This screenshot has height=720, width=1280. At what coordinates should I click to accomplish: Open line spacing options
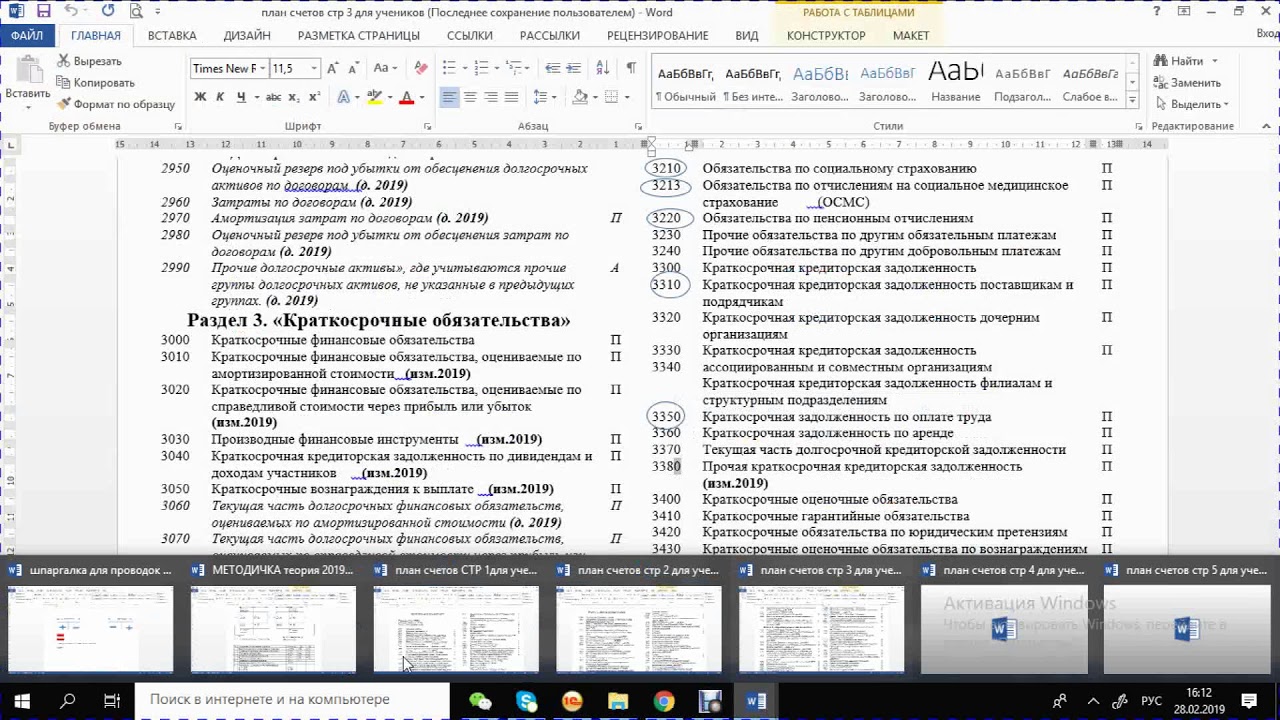click(x=544, y=97)
